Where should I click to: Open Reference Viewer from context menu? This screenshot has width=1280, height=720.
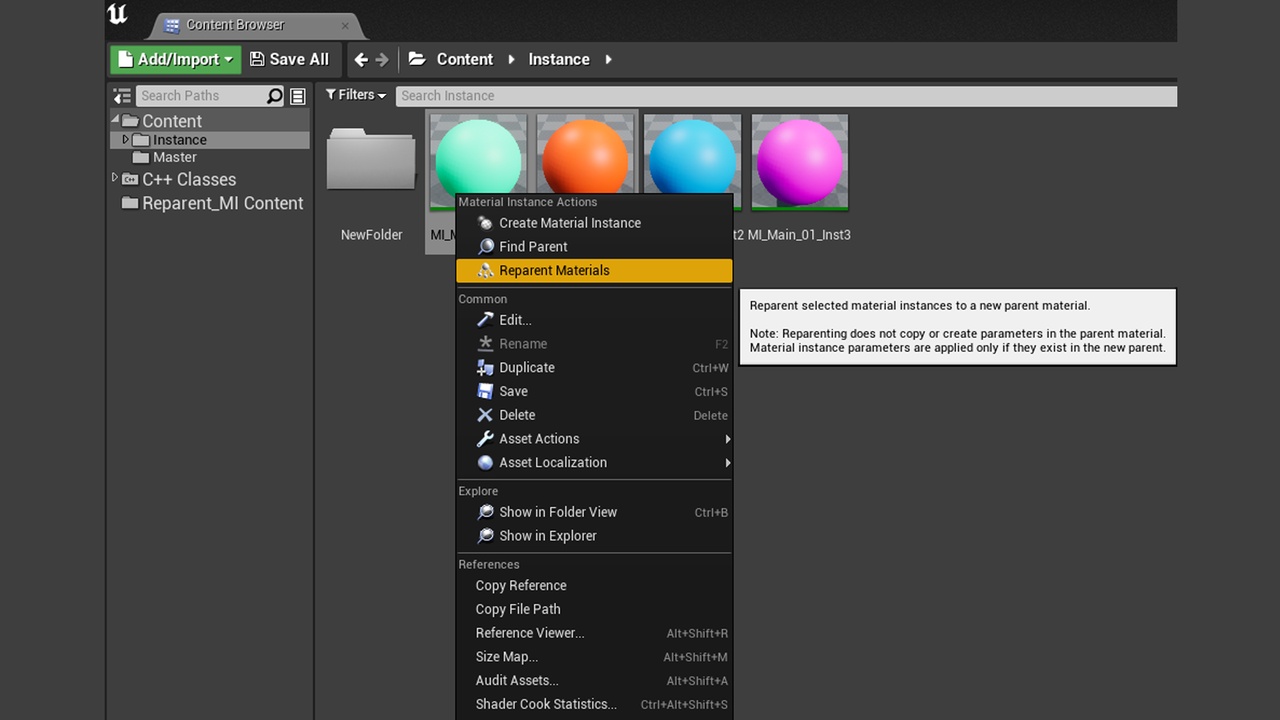(x=594, y=633)
